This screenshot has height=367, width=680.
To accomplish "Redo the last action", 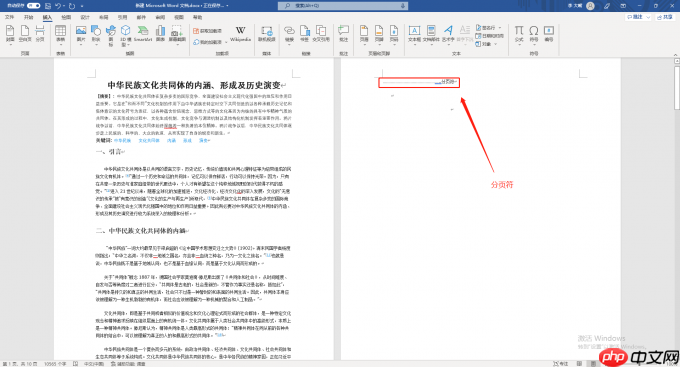I will (x=72, y=6).
